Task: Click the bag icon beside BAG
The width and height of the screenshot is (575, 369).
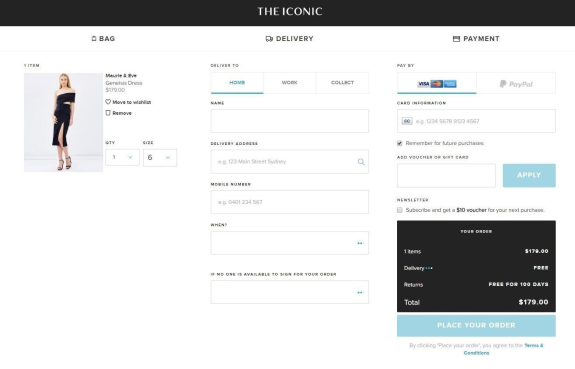Action: (x=94, y=39)
